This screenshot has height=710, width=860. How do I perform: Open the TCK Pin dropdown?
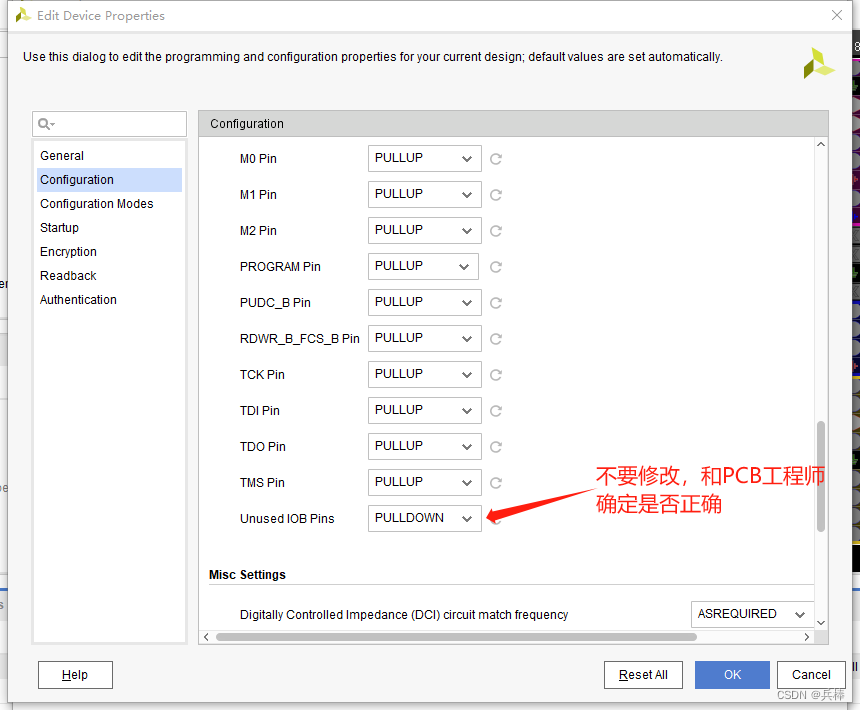click(425, 374)
